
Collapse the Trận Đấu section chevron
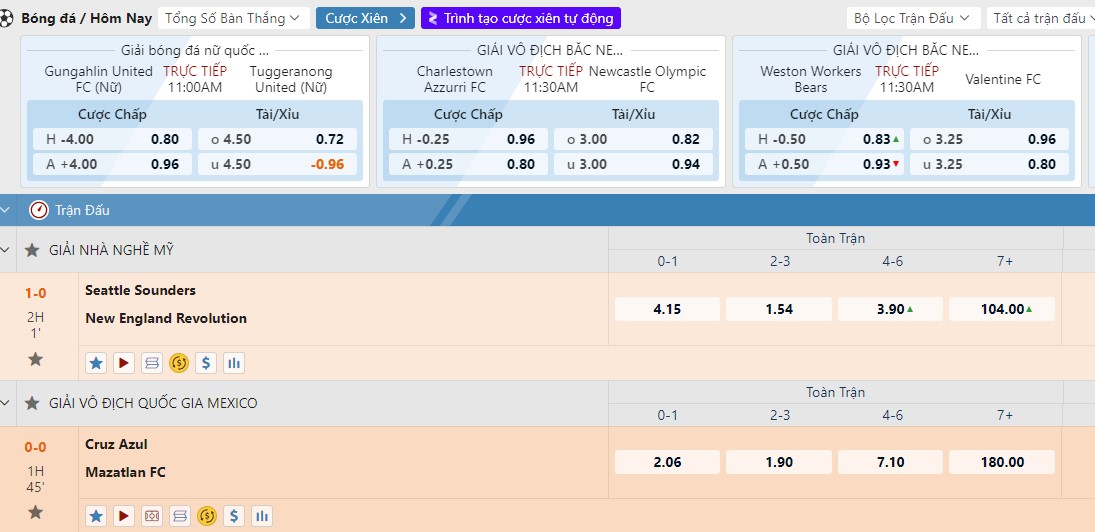click(x=7, y=210)
